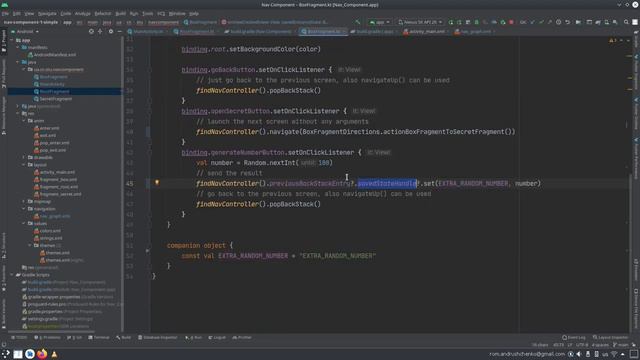Collapse the layout folder node
Image resolution: width=640 pixels, height=360 pixels.
pos(24,165)
